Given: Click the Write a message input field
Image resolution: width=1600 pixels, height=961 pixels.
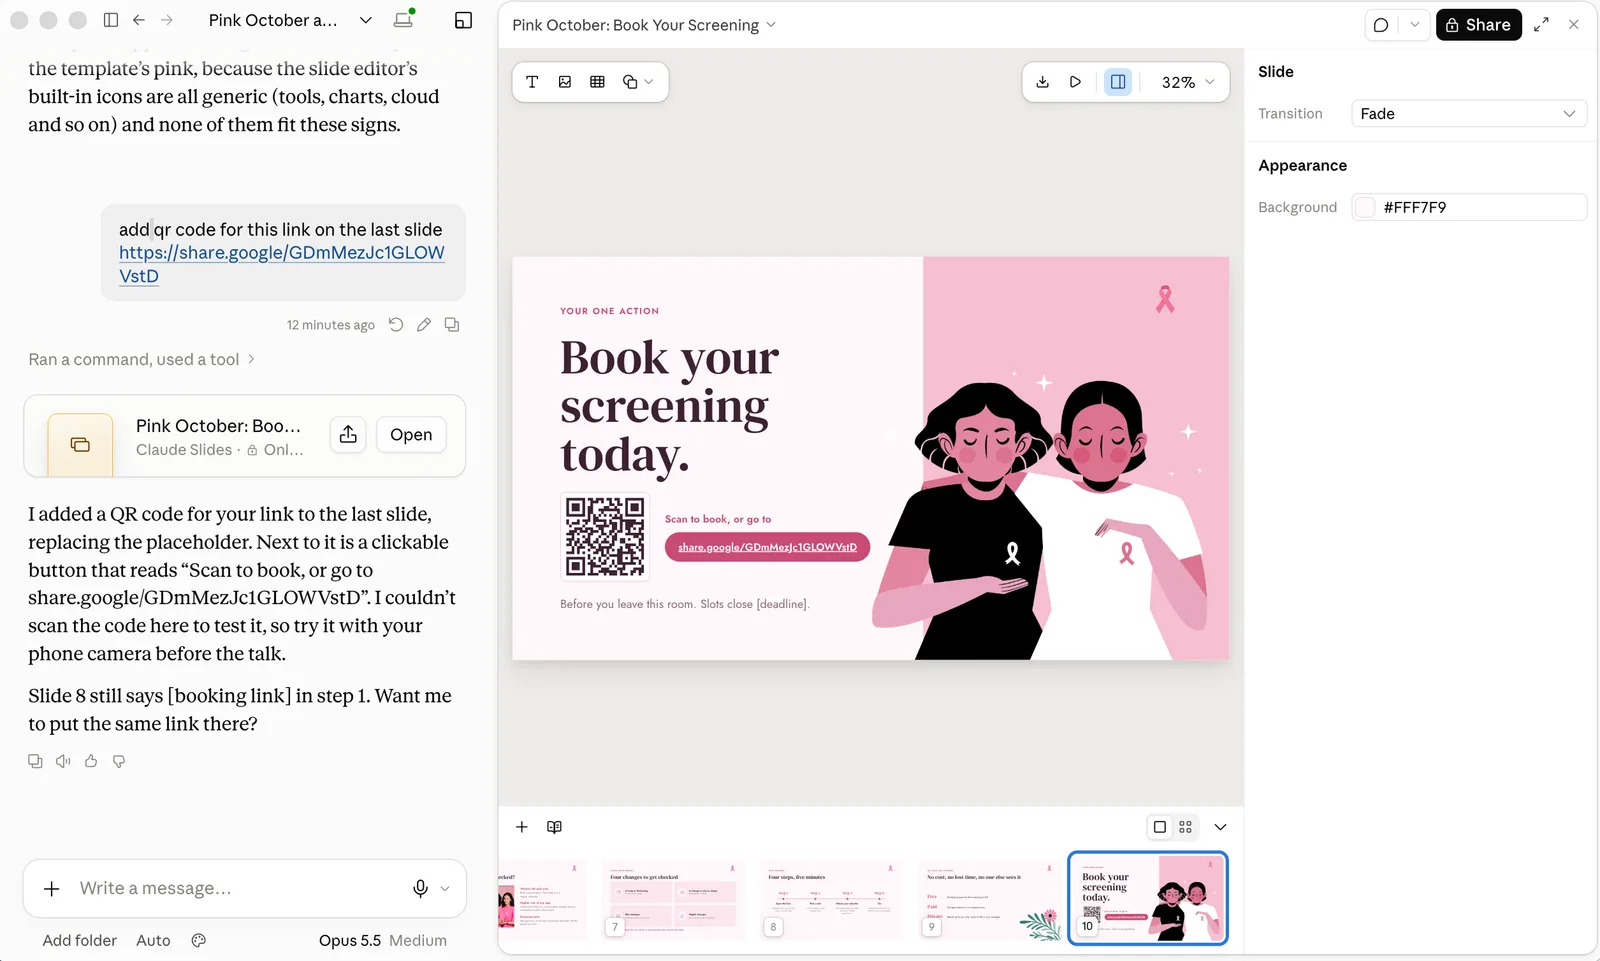Looking at the screenshot, I should (x=240, y=888).
